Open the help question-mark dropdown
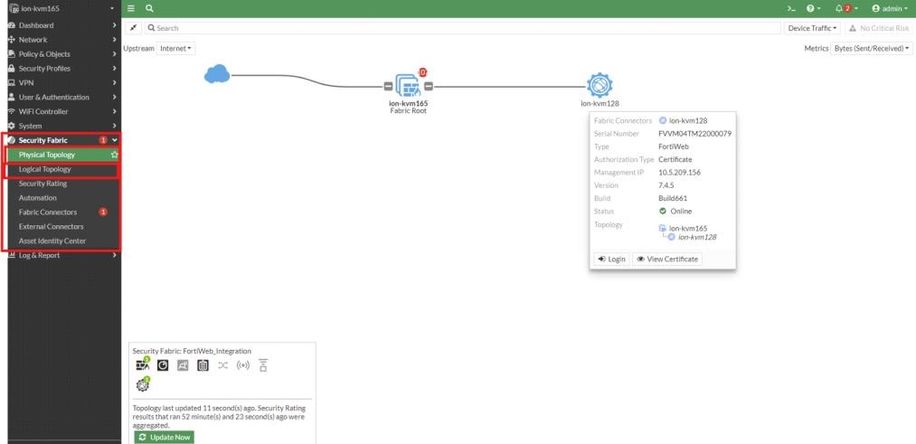The image size is (916, 444). click(813, 9)
